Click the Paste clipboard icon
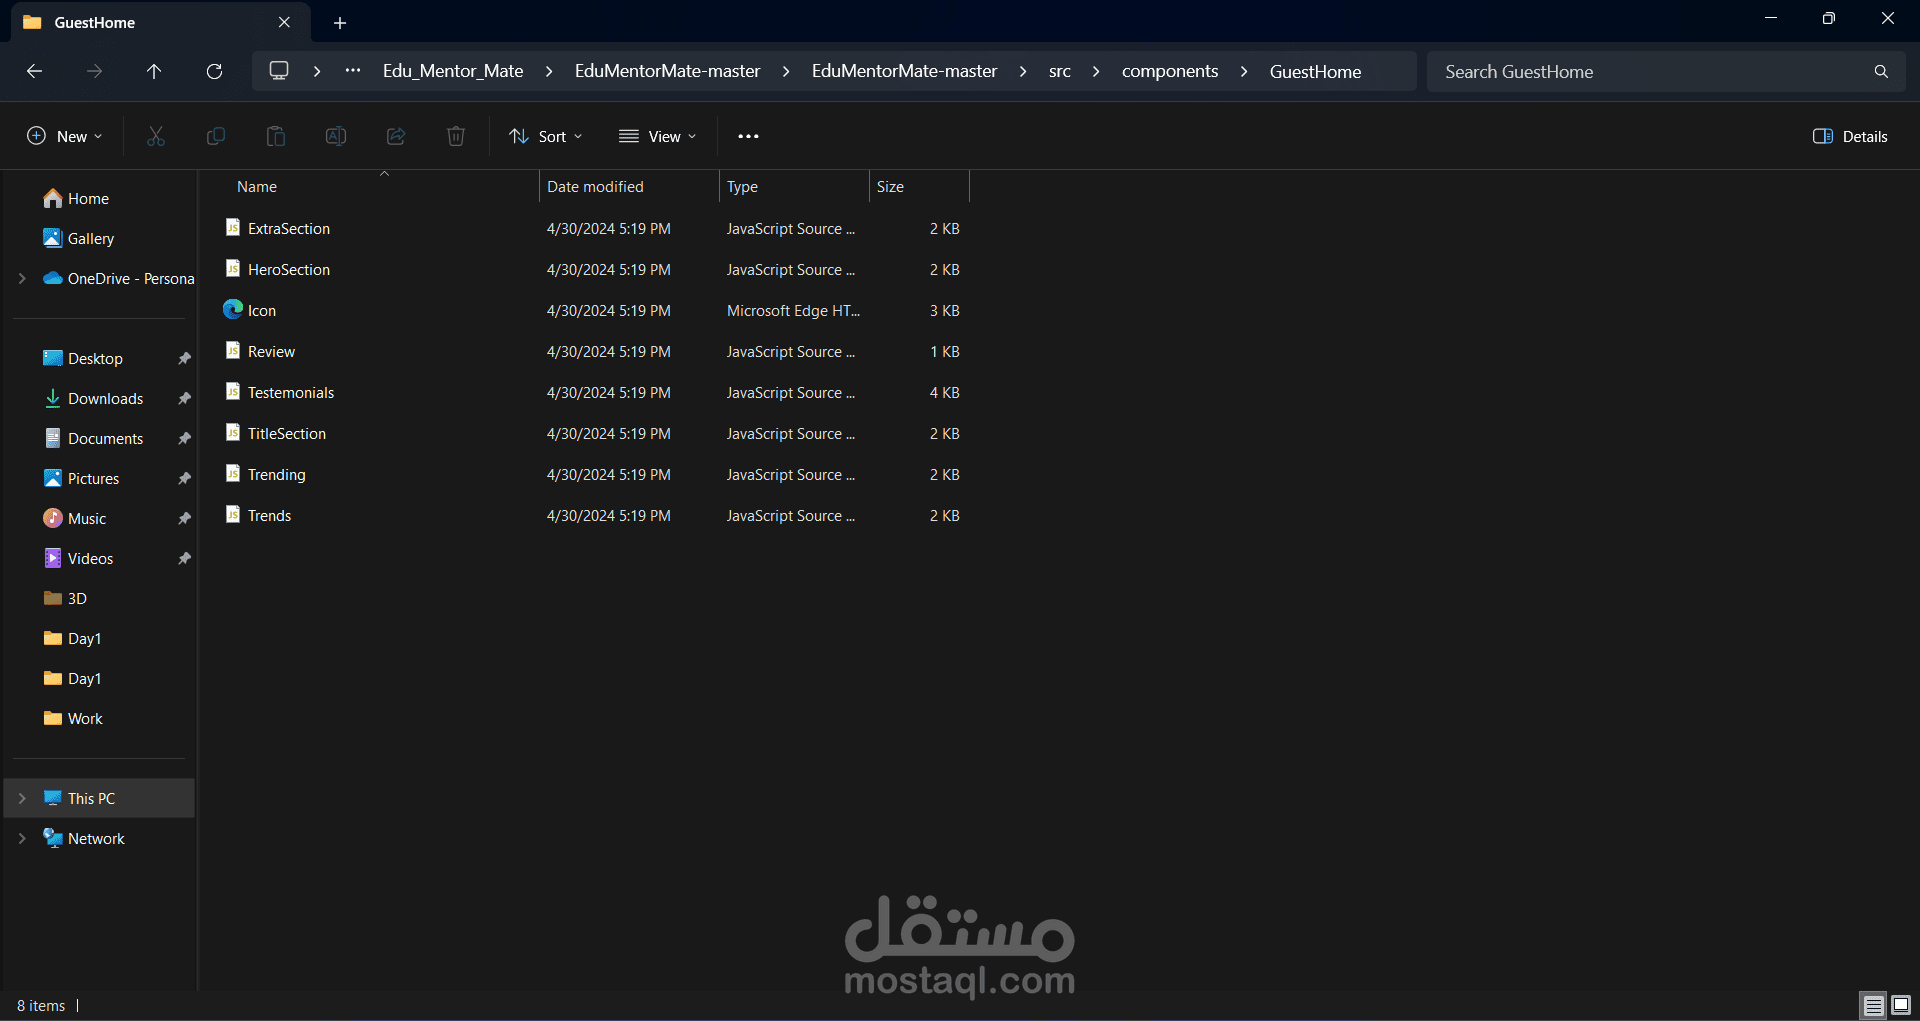 276,136
